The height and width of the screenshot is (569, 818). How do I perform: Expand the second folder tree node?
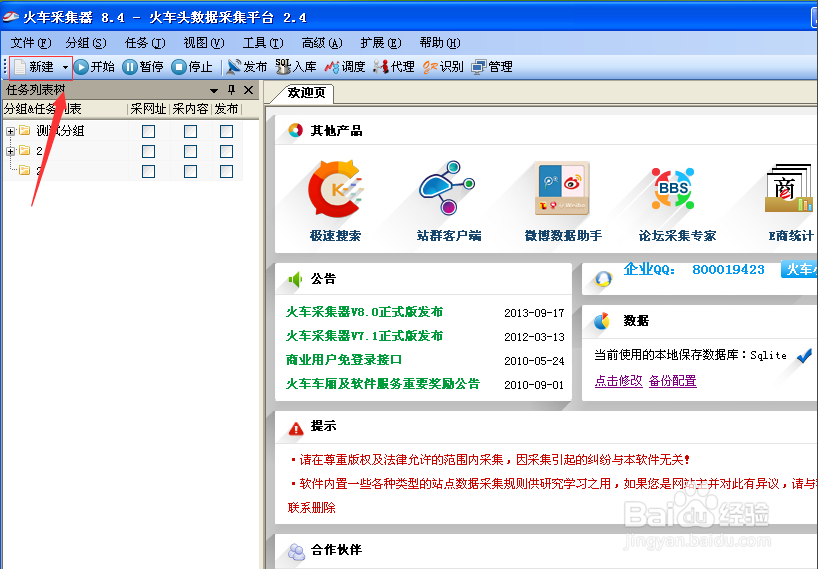[10, 151]
